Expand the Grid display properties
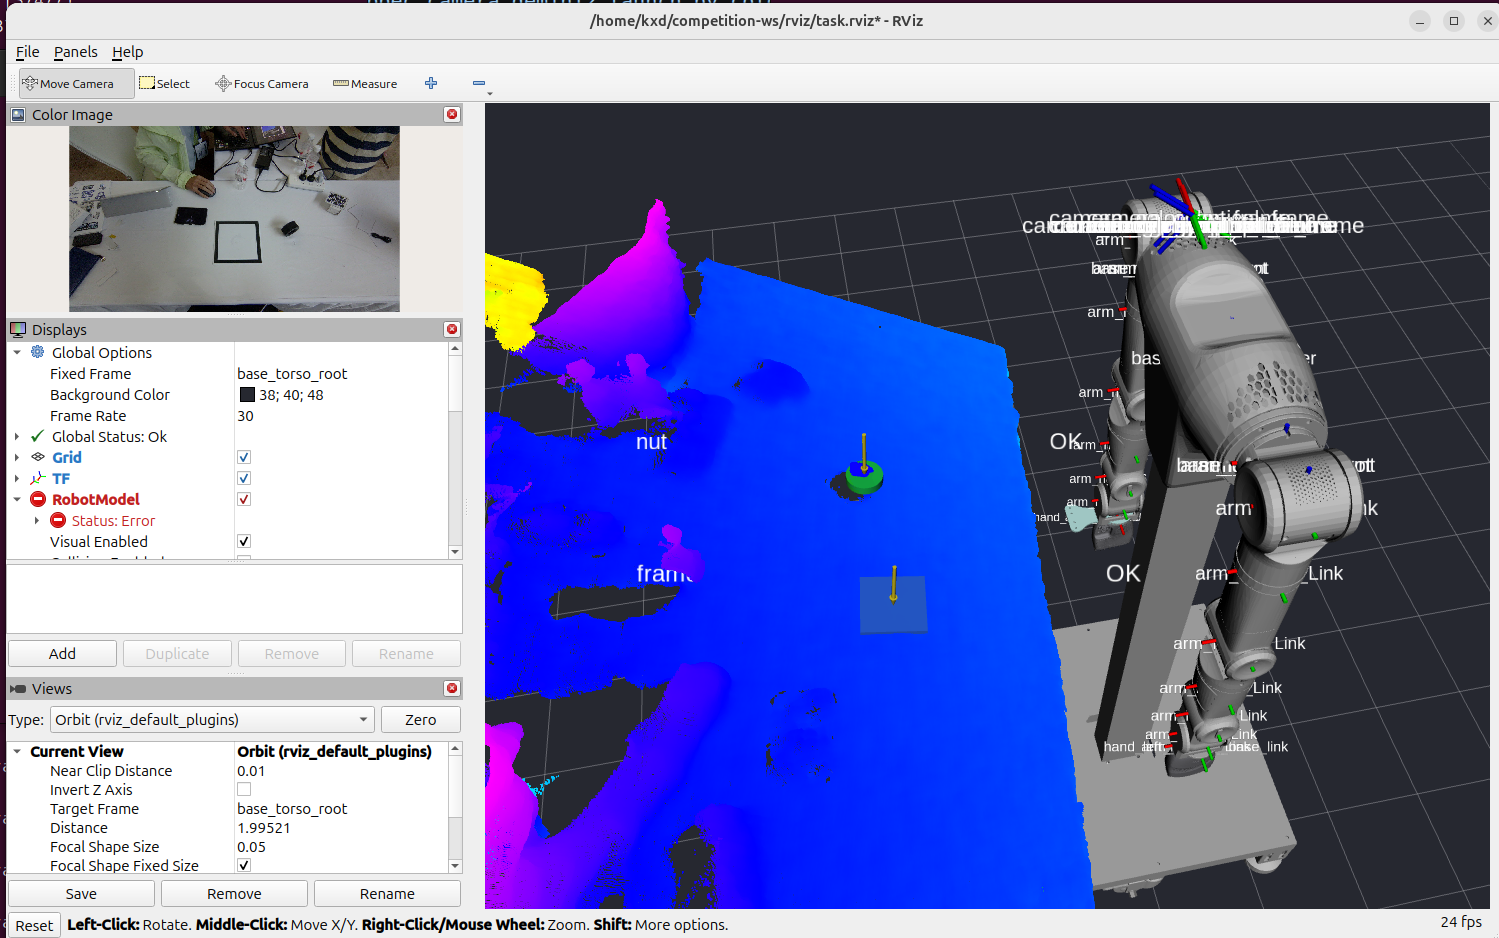1499x938 pixels. tap(17, 457)
